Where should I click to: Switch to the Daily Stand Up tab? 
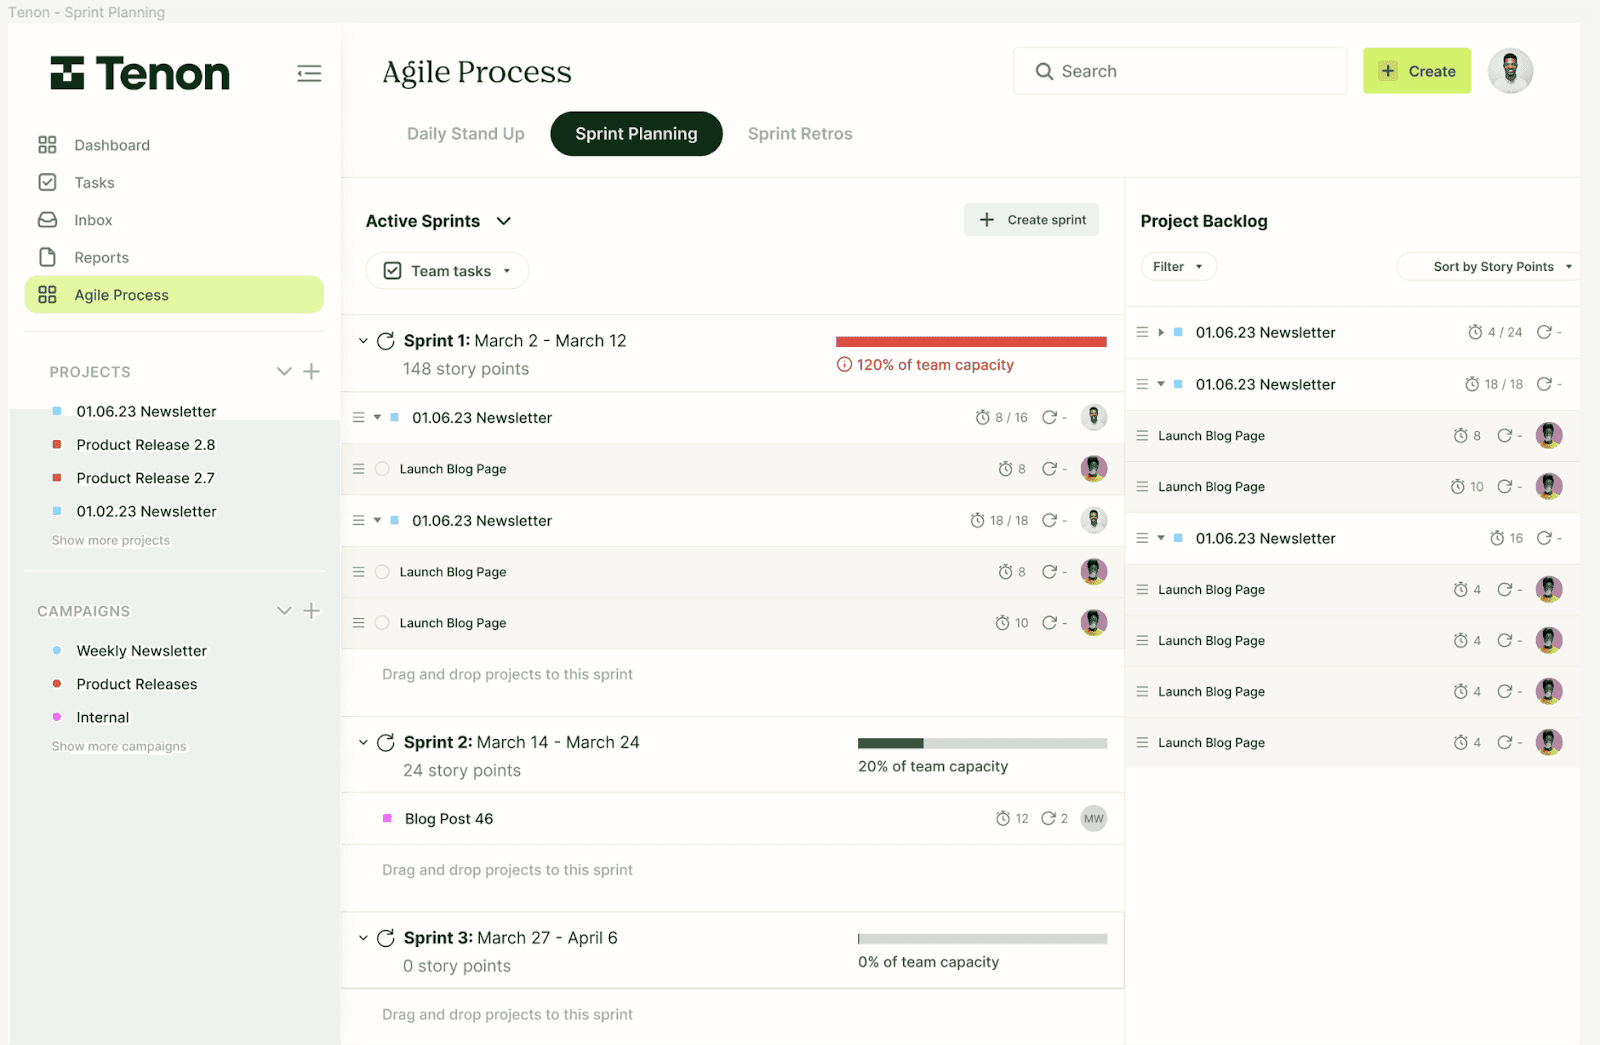pyautogui.click(x=465, y=133)
